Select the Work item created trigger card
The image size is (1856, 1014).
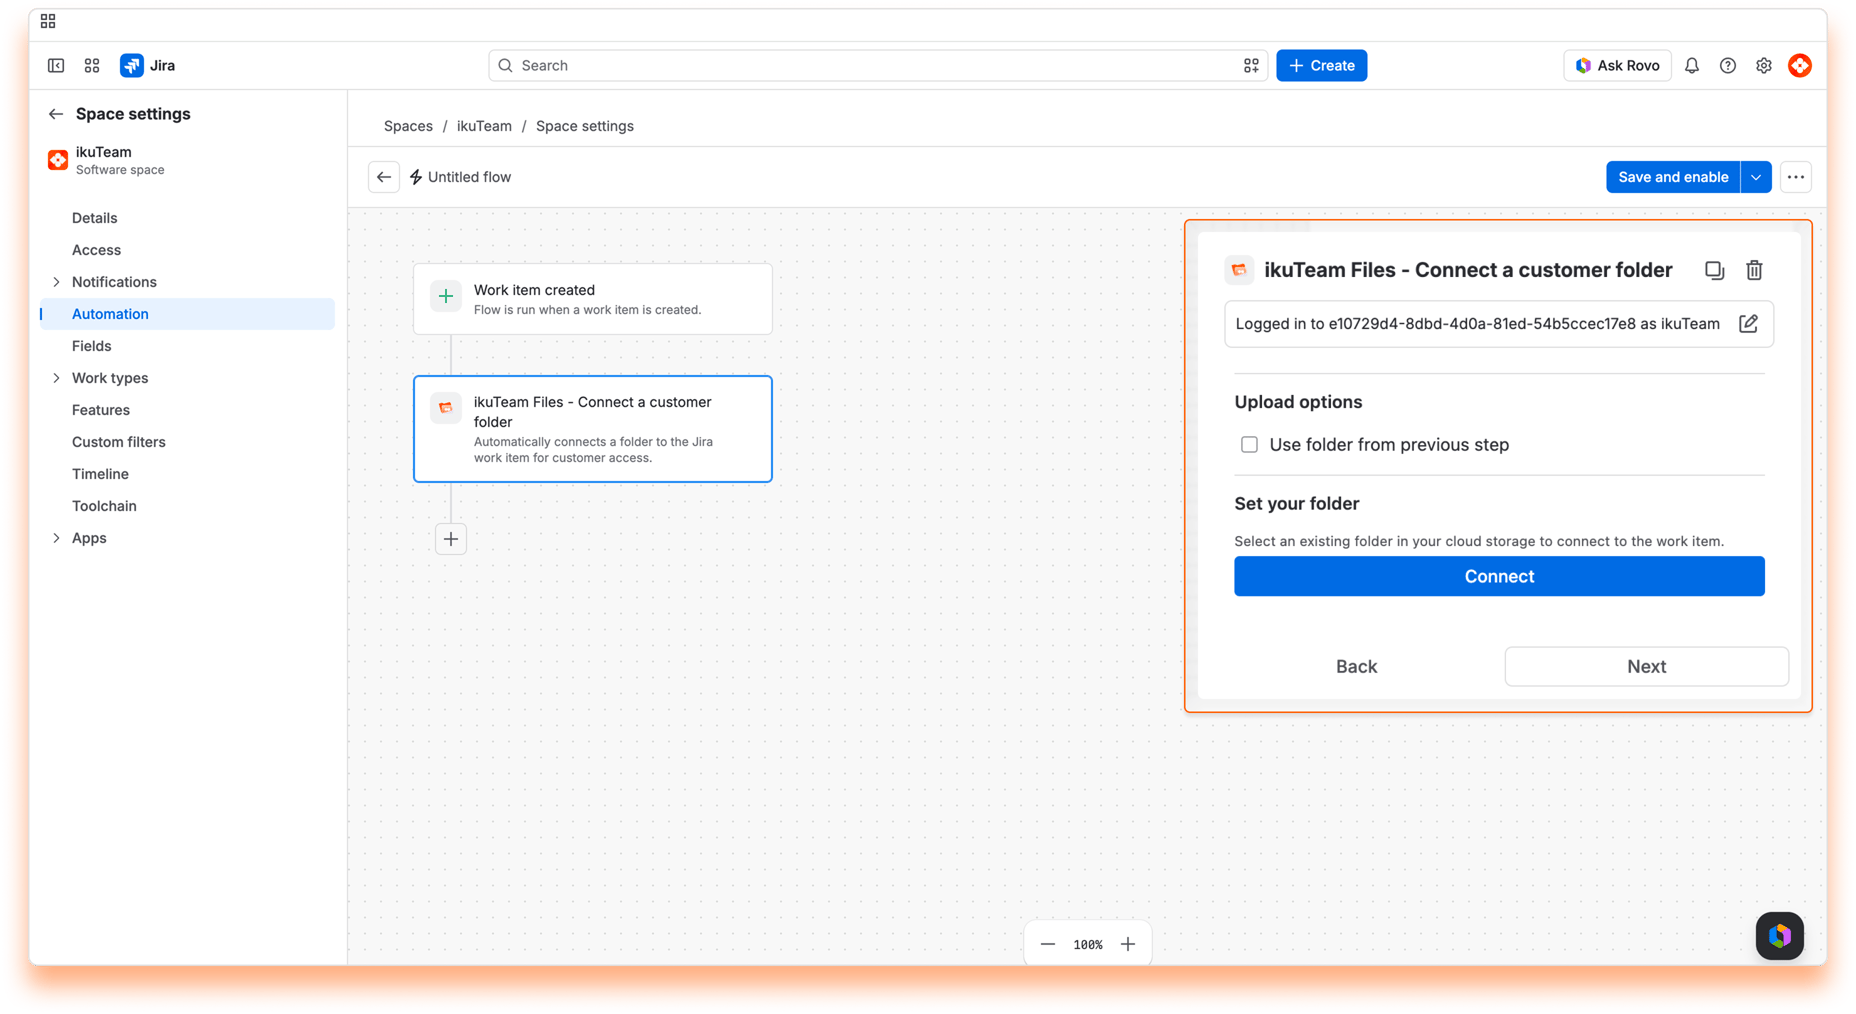(593, 299)
